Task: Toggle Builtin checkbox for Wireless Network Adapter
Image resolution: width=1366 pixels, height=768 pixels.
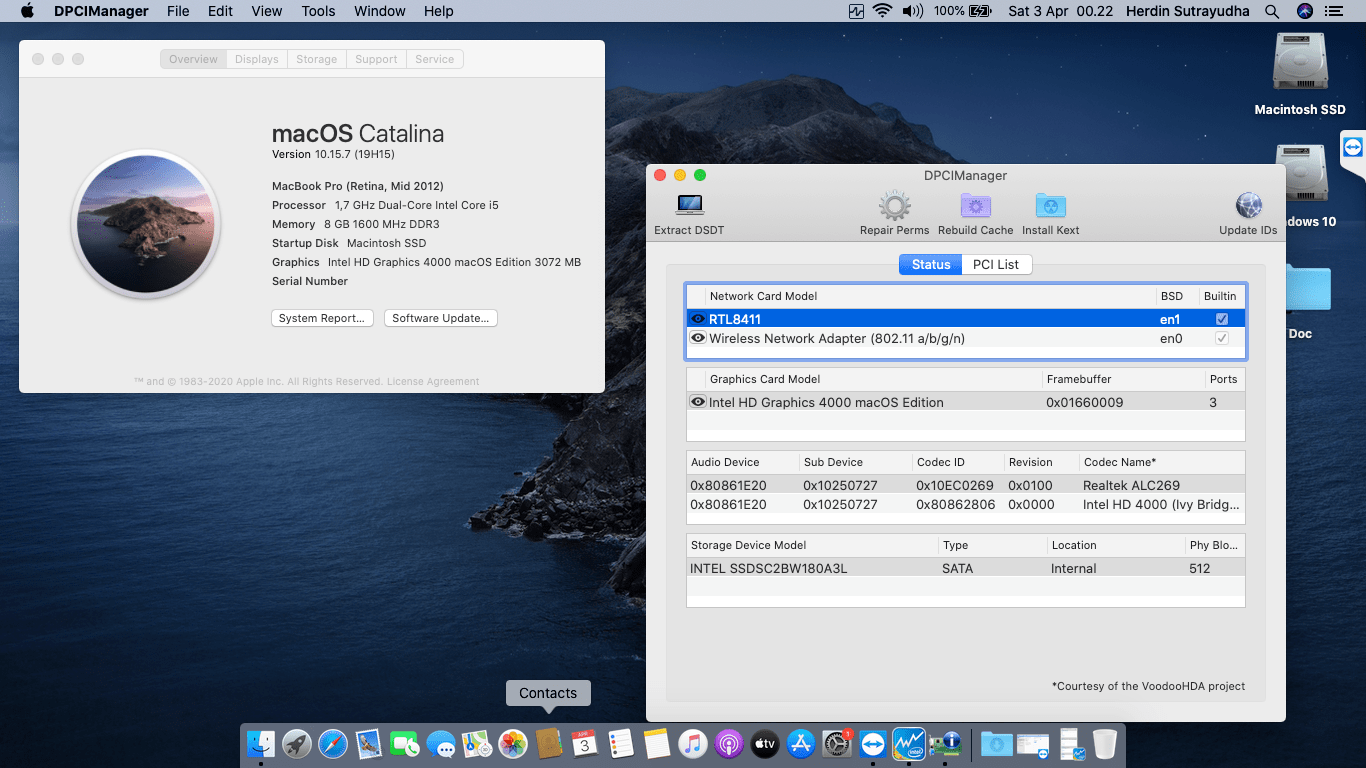Action: [x=1221, y=338]
